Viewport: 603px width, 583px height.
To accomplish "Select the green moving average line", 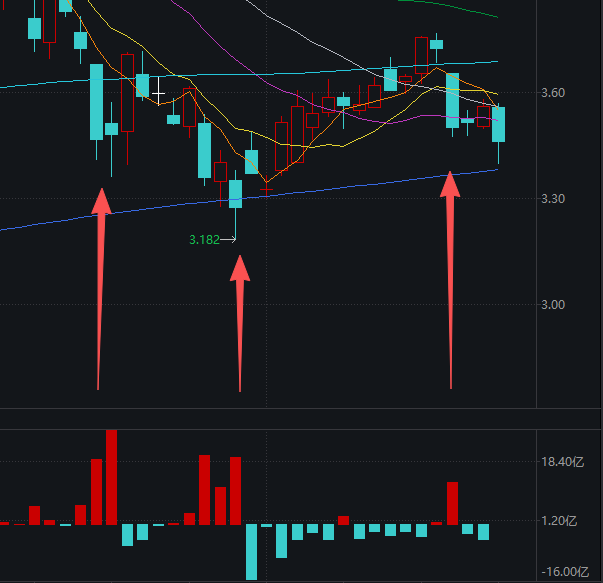I will coord(448,7).
